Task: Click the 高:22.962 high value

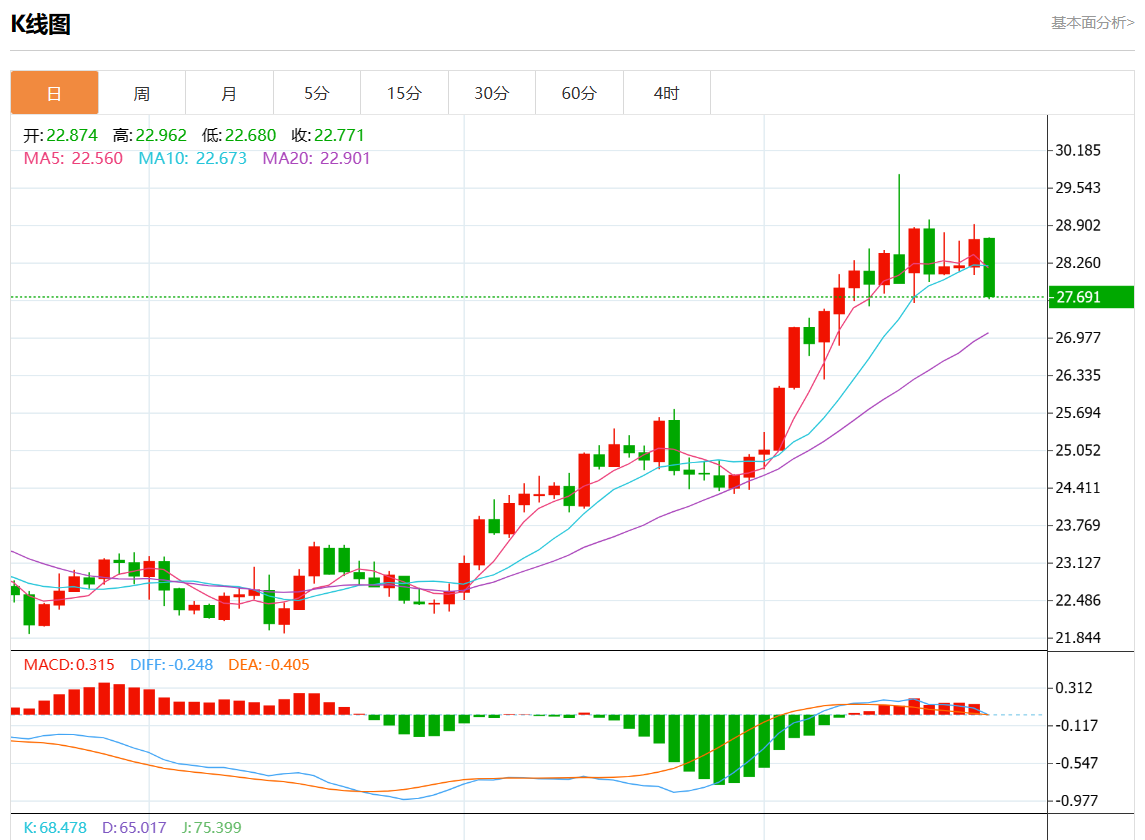Action: [x=150, y=135]
